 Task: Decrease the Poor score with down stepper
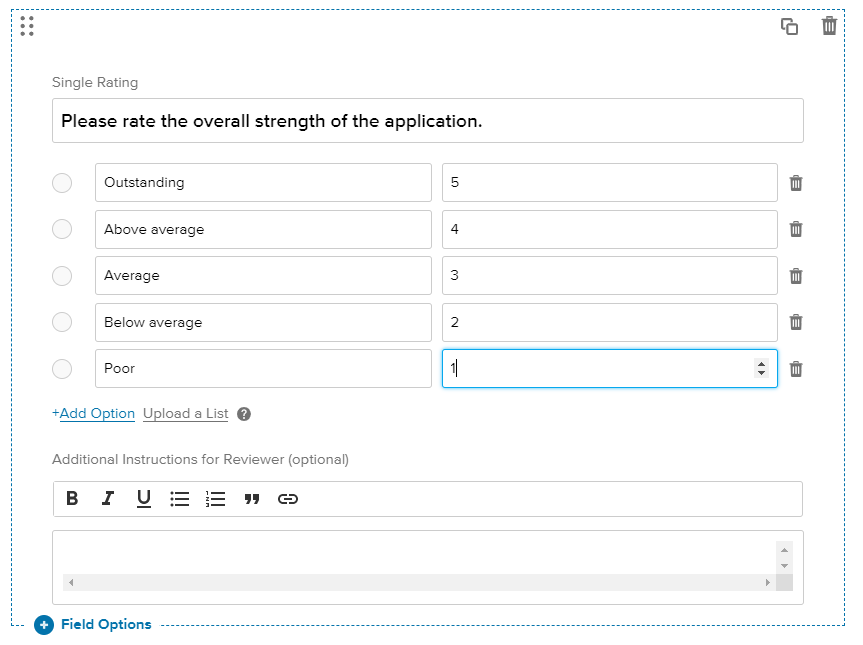coord(762,374)
